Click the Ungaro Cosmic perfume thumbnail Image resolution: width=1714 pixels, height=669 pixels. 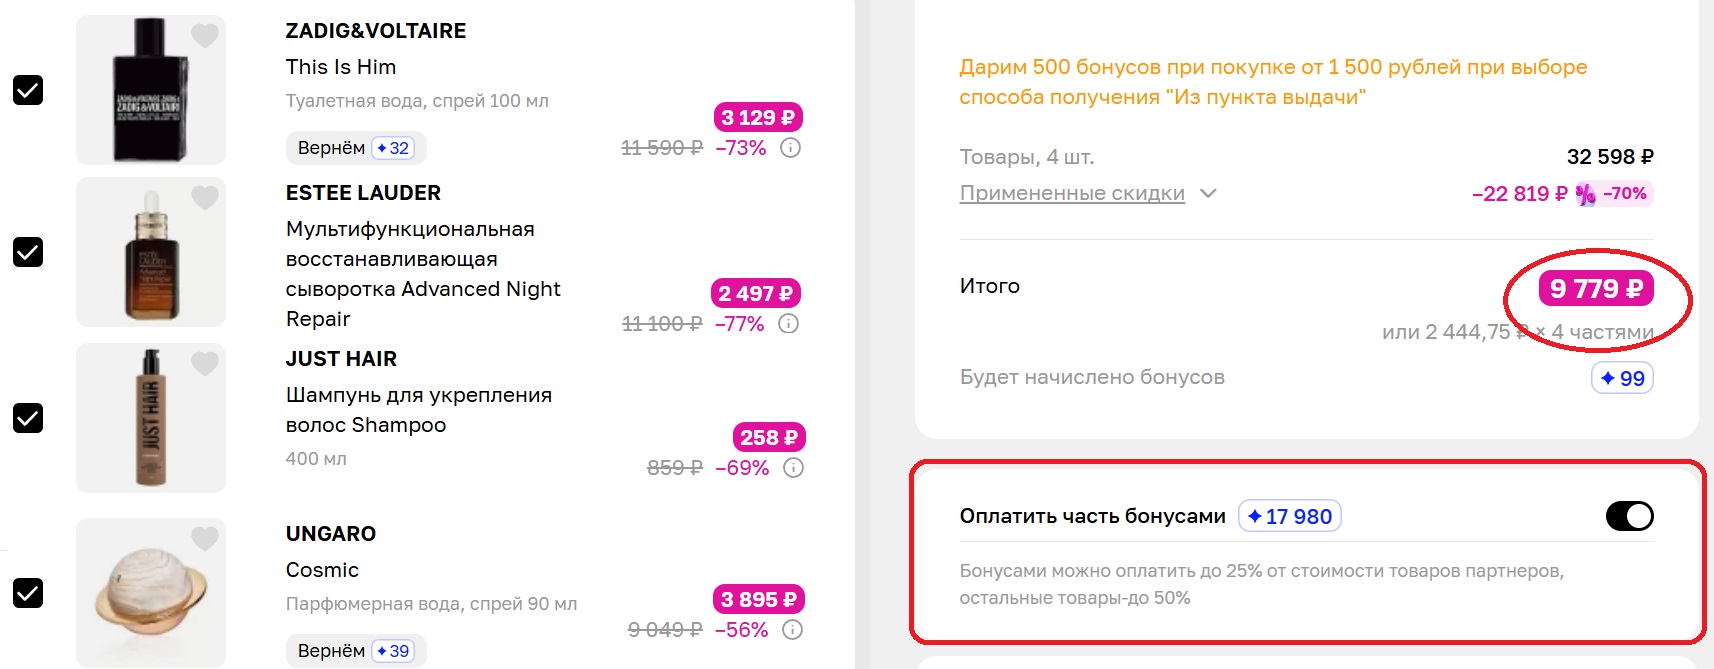click(151, 593)
